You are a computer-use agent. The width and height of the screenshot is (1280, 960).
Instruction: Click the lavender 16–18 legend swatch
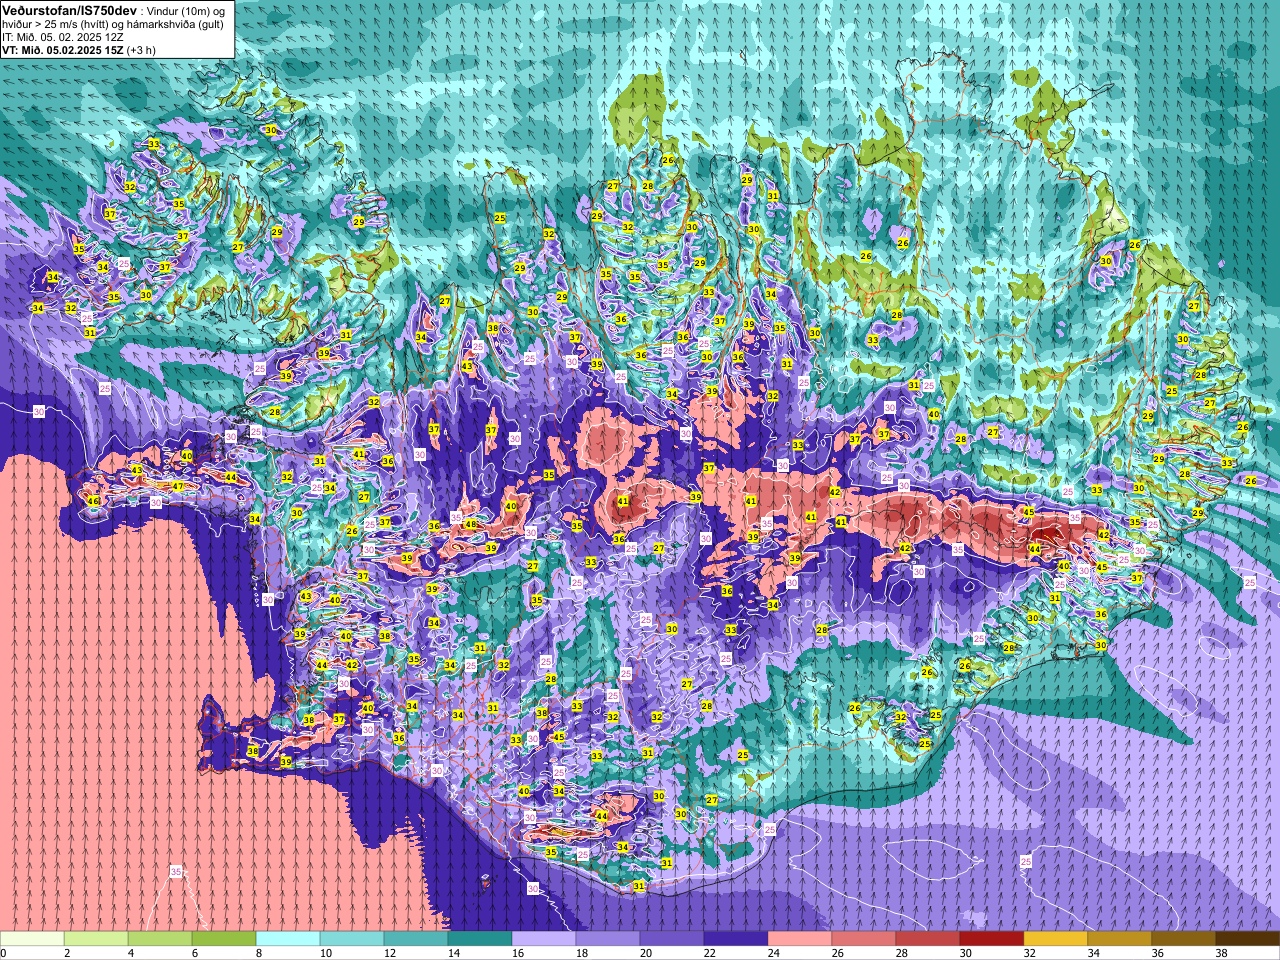(x=544, y=939)
